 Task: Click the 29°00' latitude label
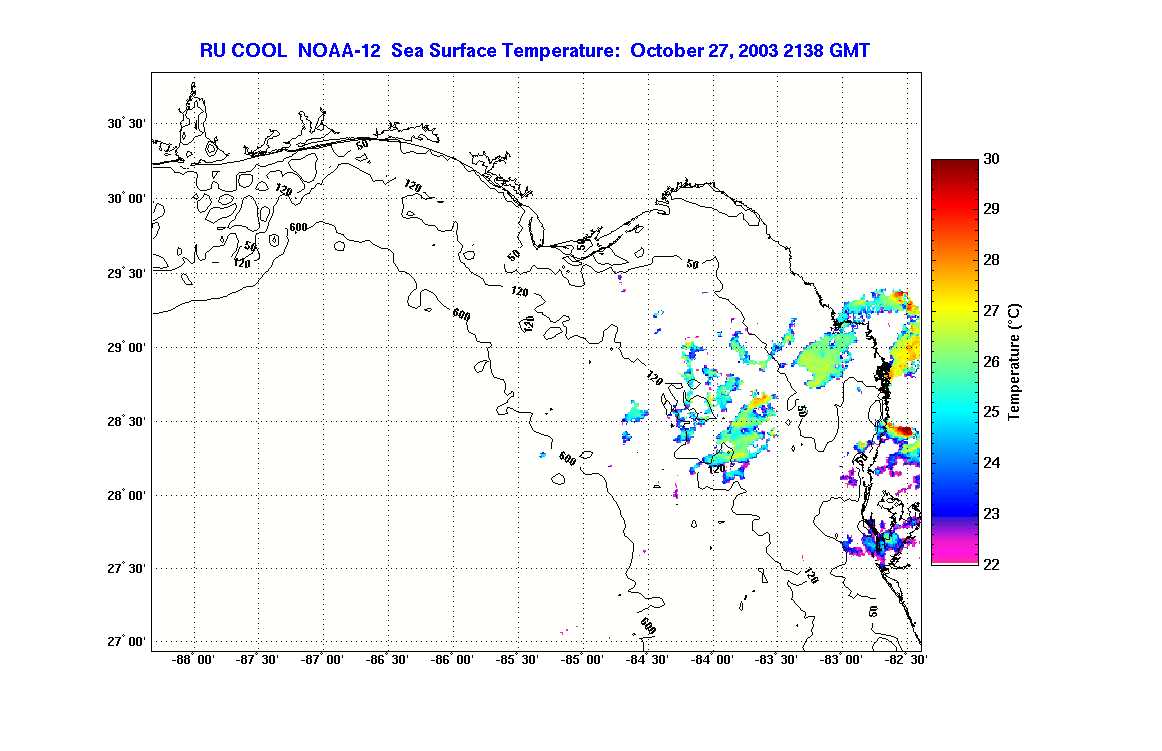click(x=128, y=347)
